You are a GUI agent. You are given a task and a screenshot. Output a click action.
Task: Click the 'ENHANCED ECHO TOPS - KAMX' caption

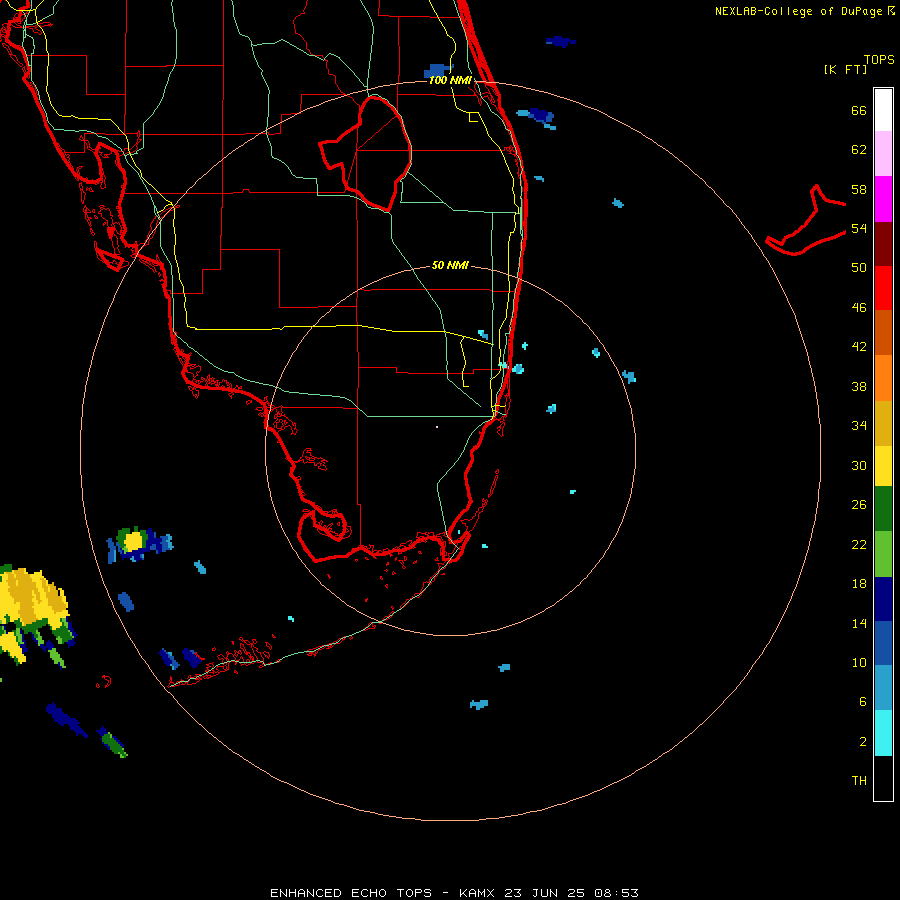point(384,893)
